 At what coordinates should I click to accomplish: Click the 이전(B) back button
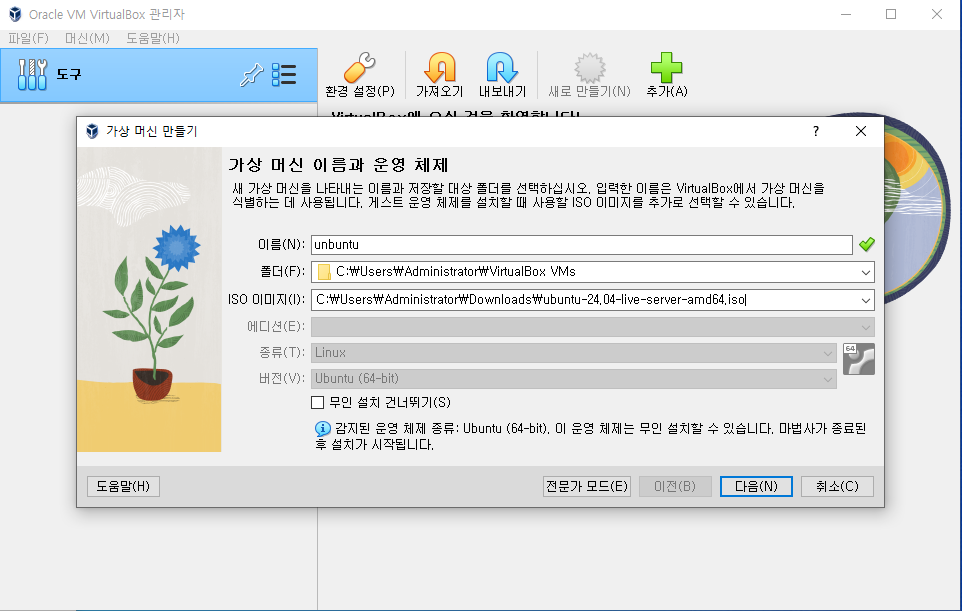tap(675, 486)
